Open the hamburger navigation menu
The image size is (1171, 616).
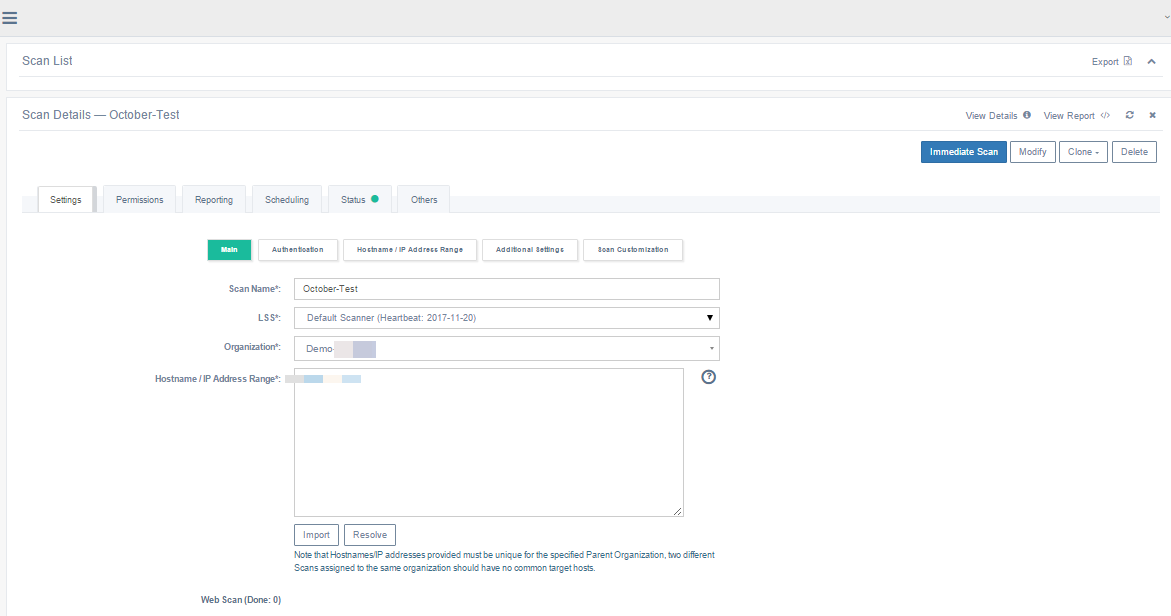tap(10, 17)
